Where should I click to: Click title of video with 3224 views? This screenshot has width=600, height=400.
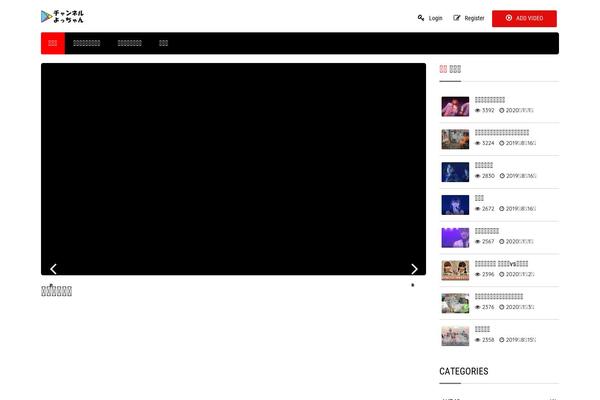click(x=502, y=132)
